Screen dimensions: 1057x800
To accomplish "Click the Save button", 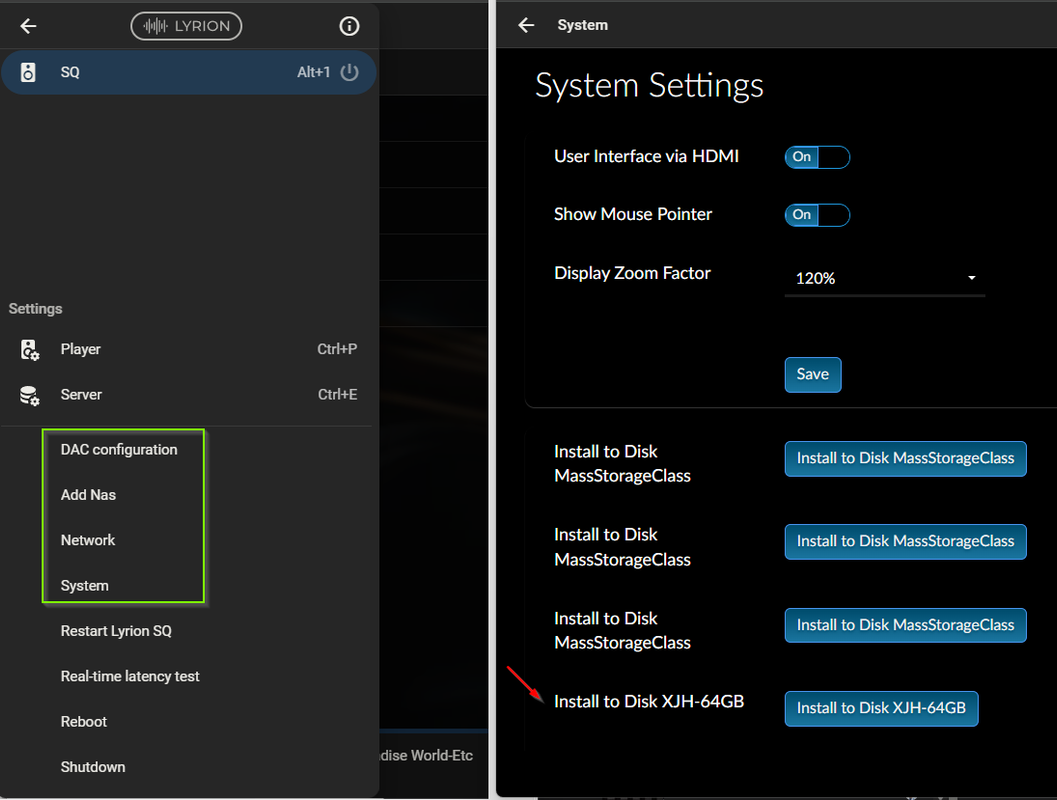I will [x=812, y=375].
